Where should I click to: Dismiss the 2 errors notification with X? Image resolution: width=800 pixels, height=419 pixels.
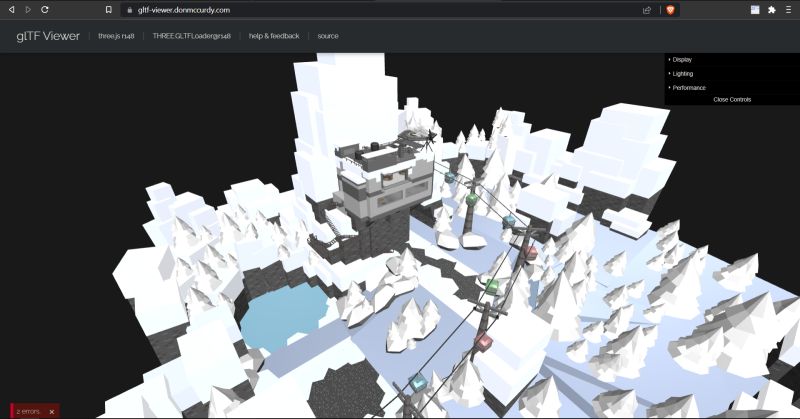click(52, 411)
